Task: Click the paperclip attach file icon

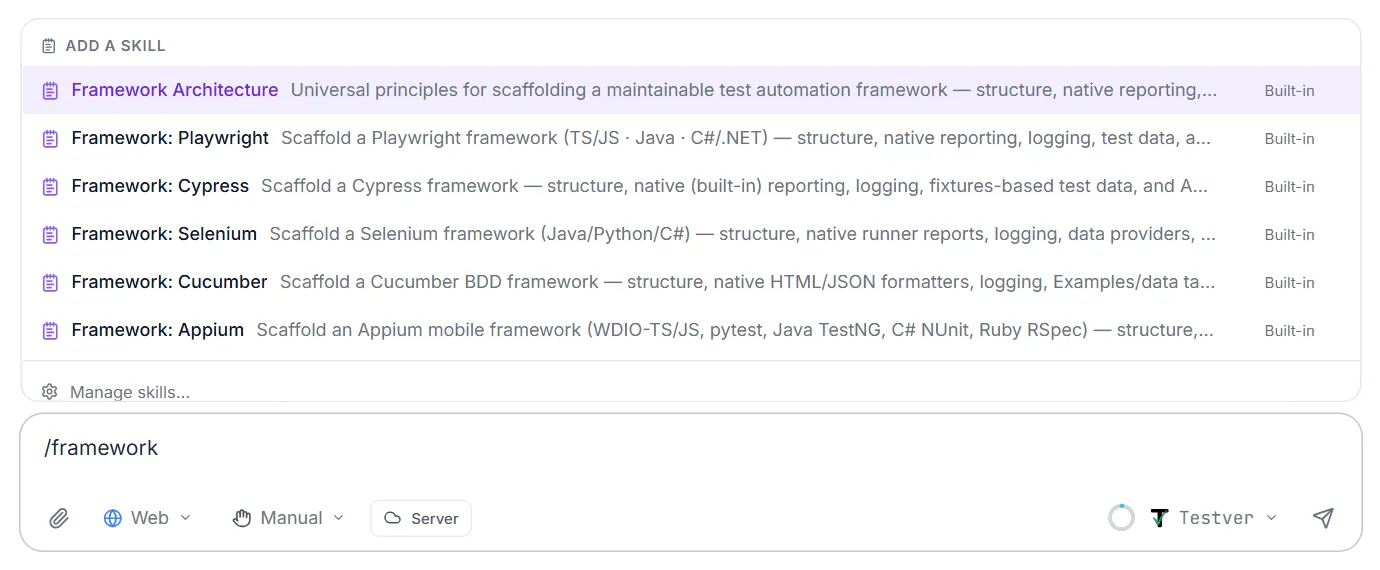Action: (x=59, y=518)
